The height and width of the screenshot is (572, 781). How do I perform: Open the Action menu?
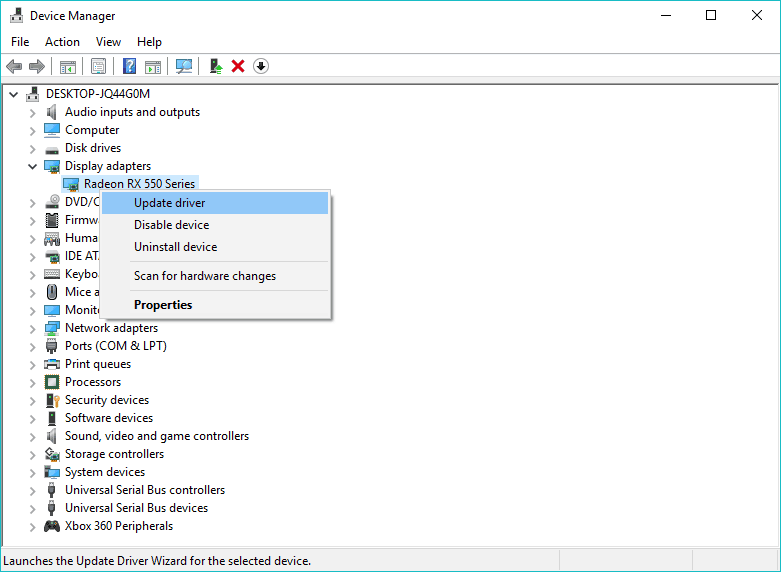[x=62, y=42]
